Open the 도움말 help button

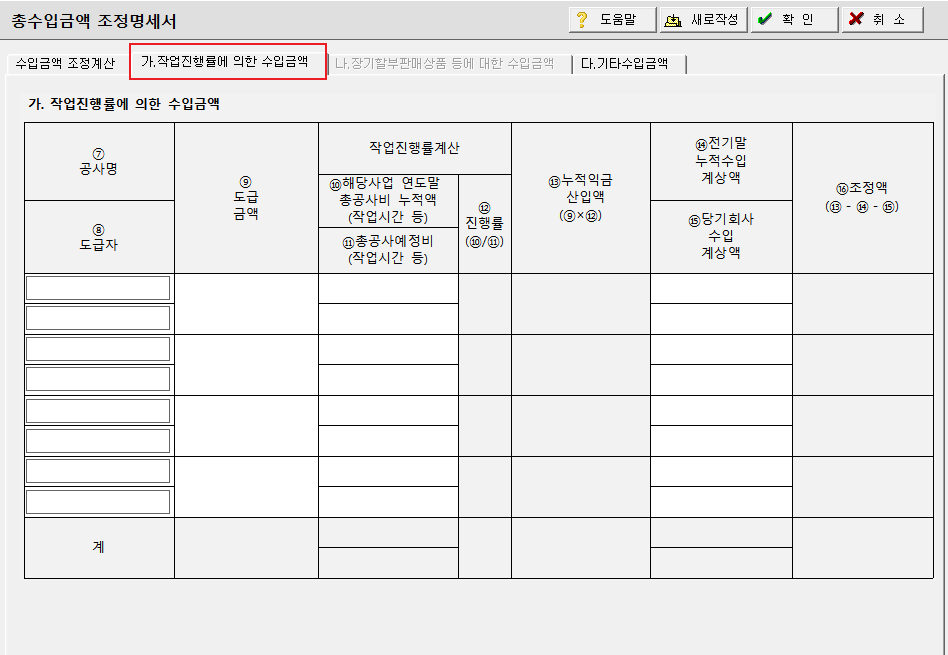[612, 19]
